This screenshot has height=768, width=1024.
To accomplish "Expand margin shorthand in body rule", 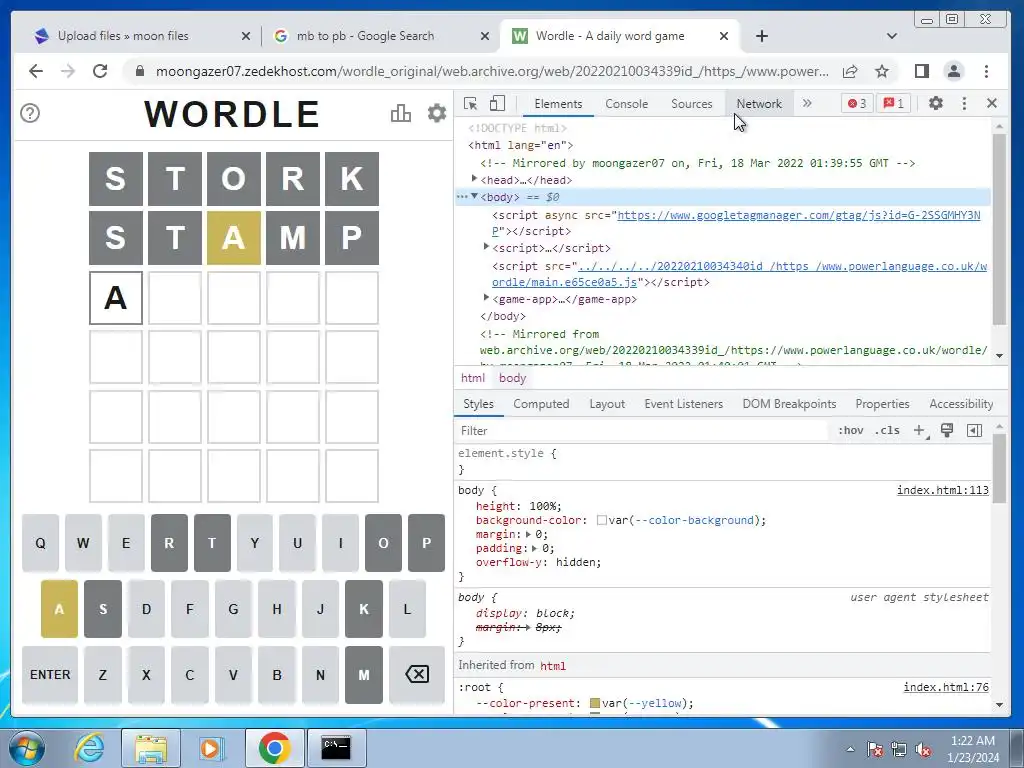I will [528, 534].
